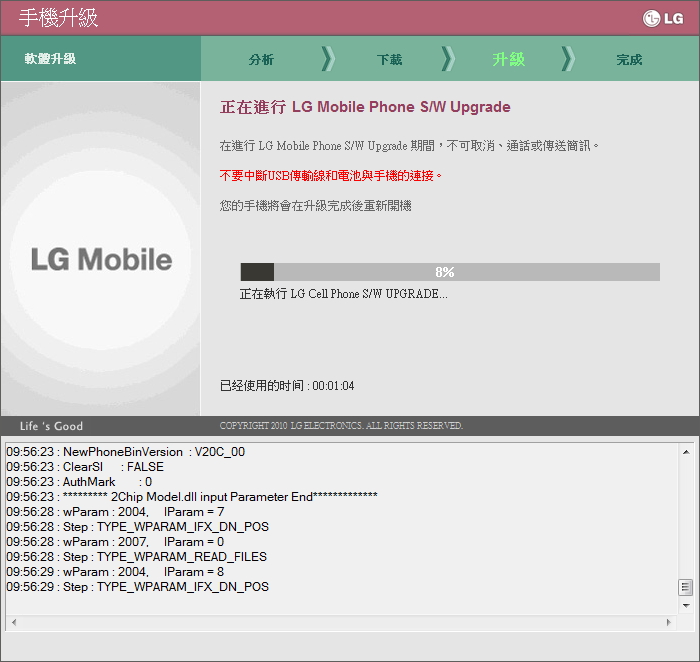Click the log line wParam : 2004, lParam = 8
Screen dimensions: 700x662
(x=115, y=571)
